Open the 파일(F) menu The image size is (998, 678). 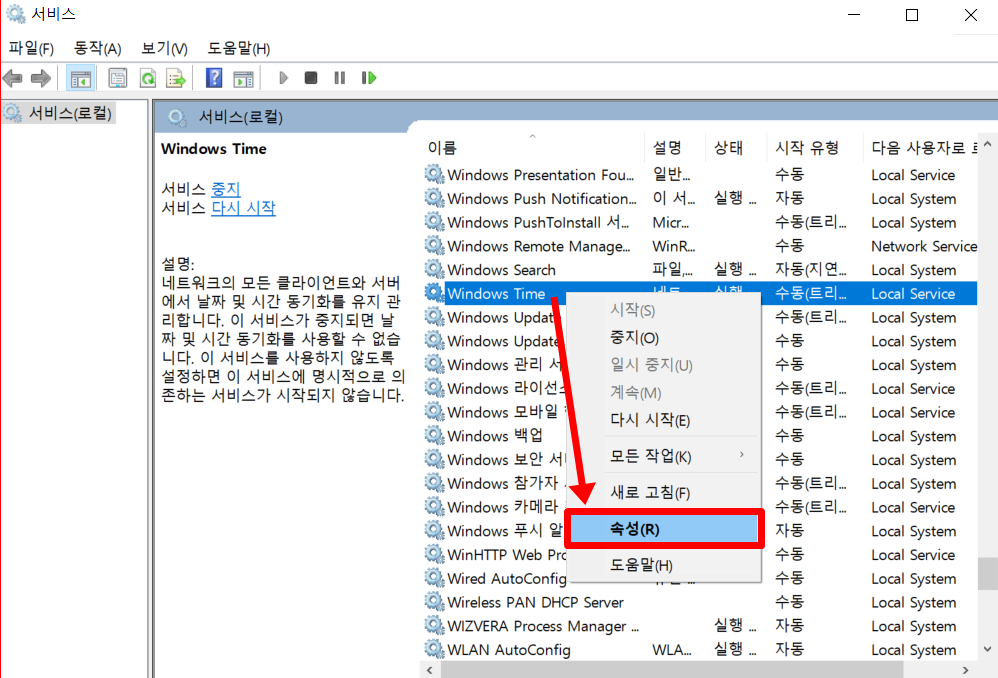click(31, 48)
